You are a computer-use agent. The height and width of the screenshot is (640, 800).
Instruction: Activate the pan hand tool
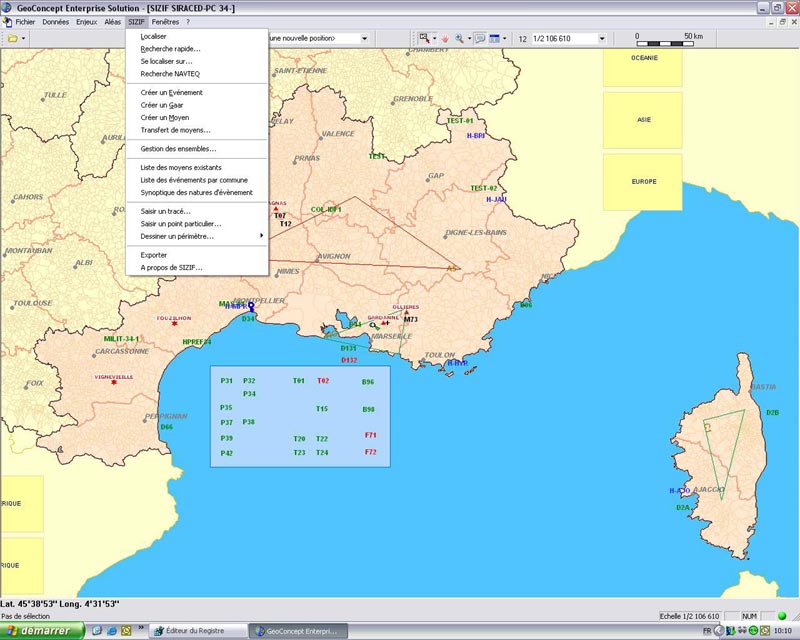pos(445,38)
